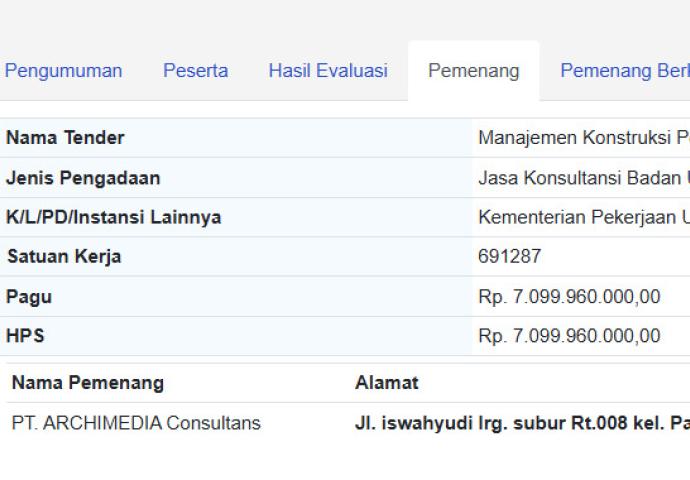This screenshot has width=690, height=480.
Task: Go to the Hasil Evaluasi tab
Action: [x=327, y=71]
